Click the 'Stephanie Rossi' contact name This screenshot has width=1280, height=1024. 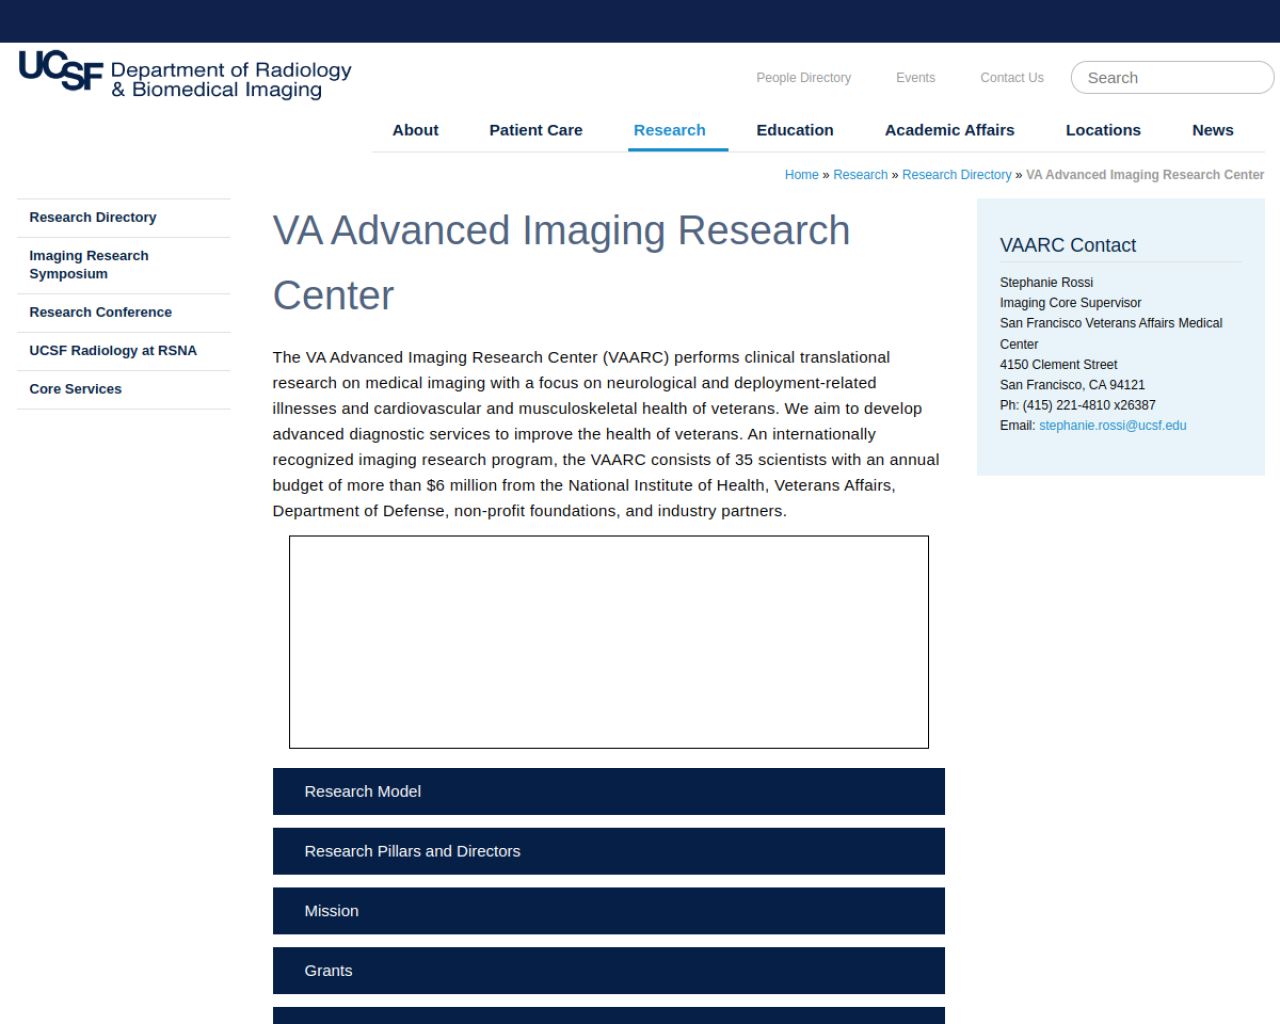[x=1046, y=283]
